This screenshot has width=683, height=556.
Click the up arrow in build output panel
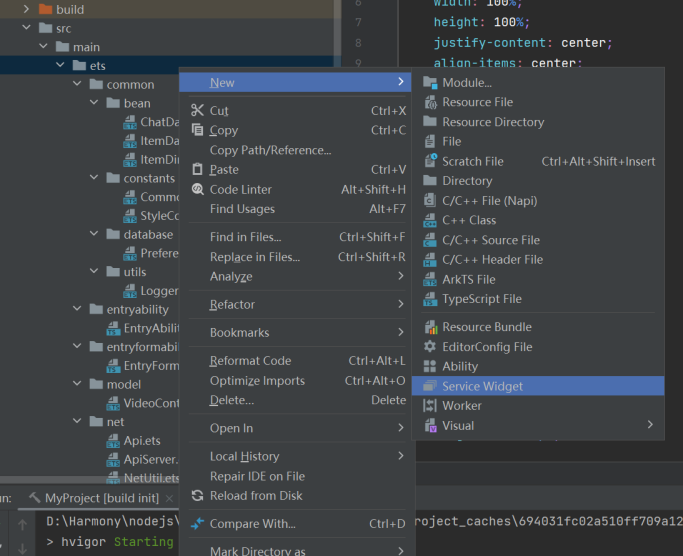(x=23, y=525)
